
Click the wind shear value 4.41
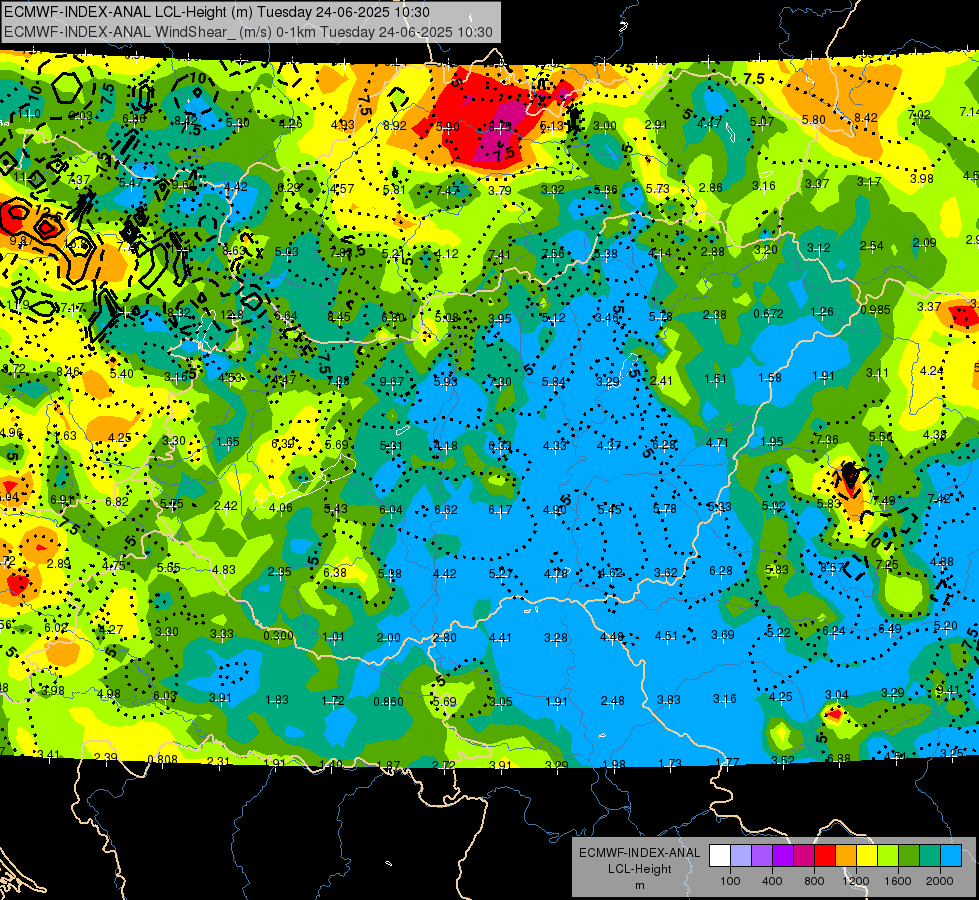tap(500, 638)
